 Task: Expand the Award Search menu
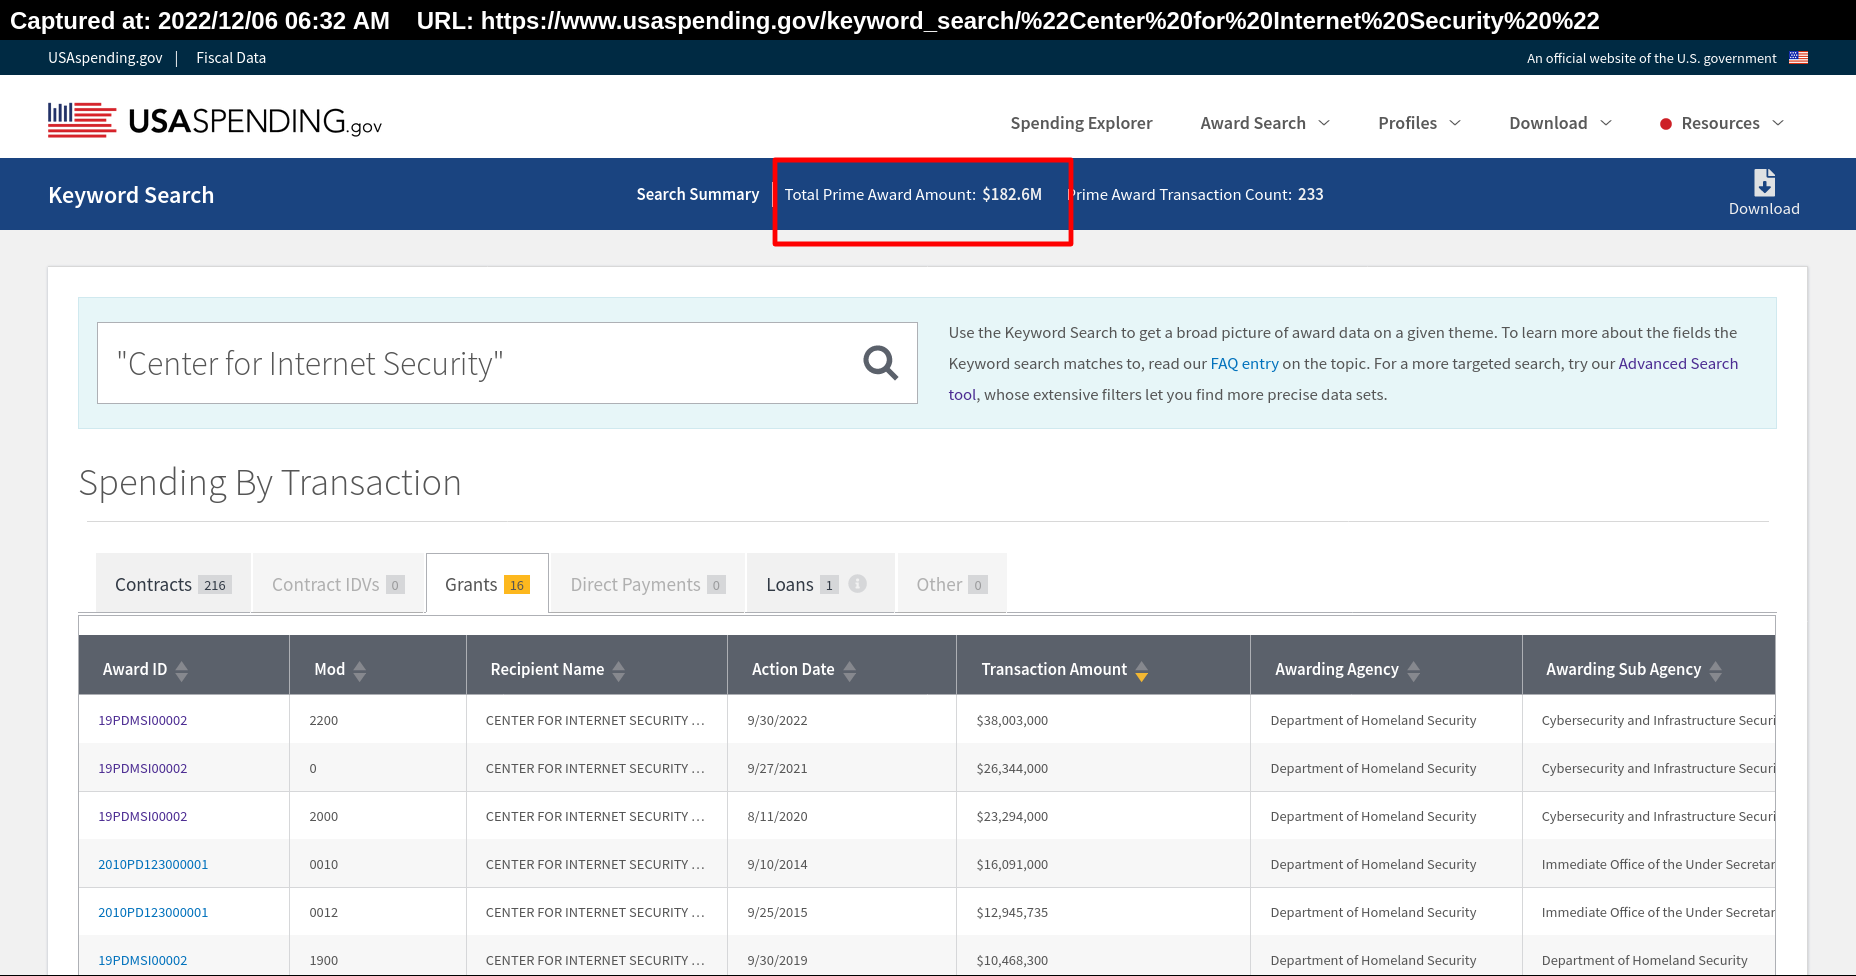coord(1265,123)
